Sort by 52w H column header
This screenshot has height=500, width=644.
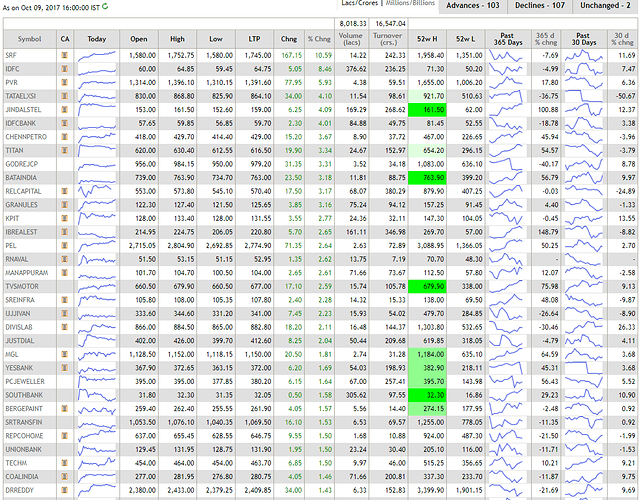coord(427,39)
